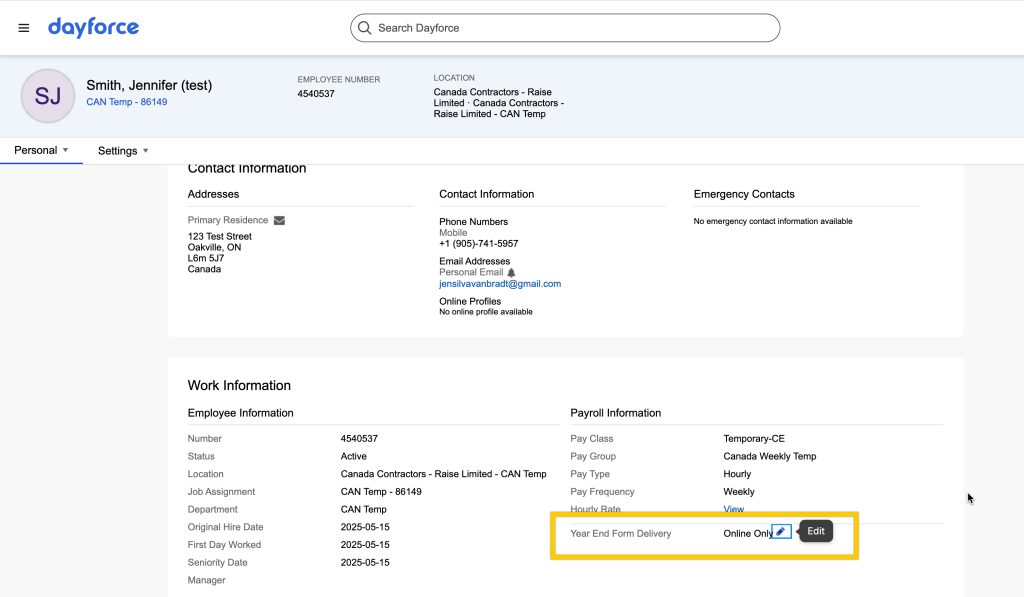View the Hourly Rate
Viewport: 1024px width, 597px height.
[x=733, y=510]
